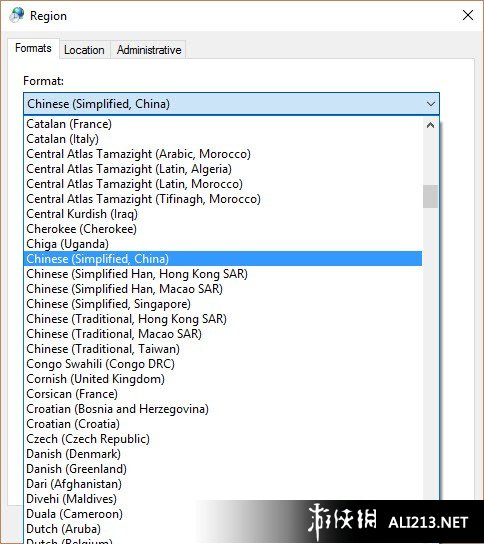Click the Region globe icon in title bar
This screenshot has width=484, height=544.
[x=17, y=15]
